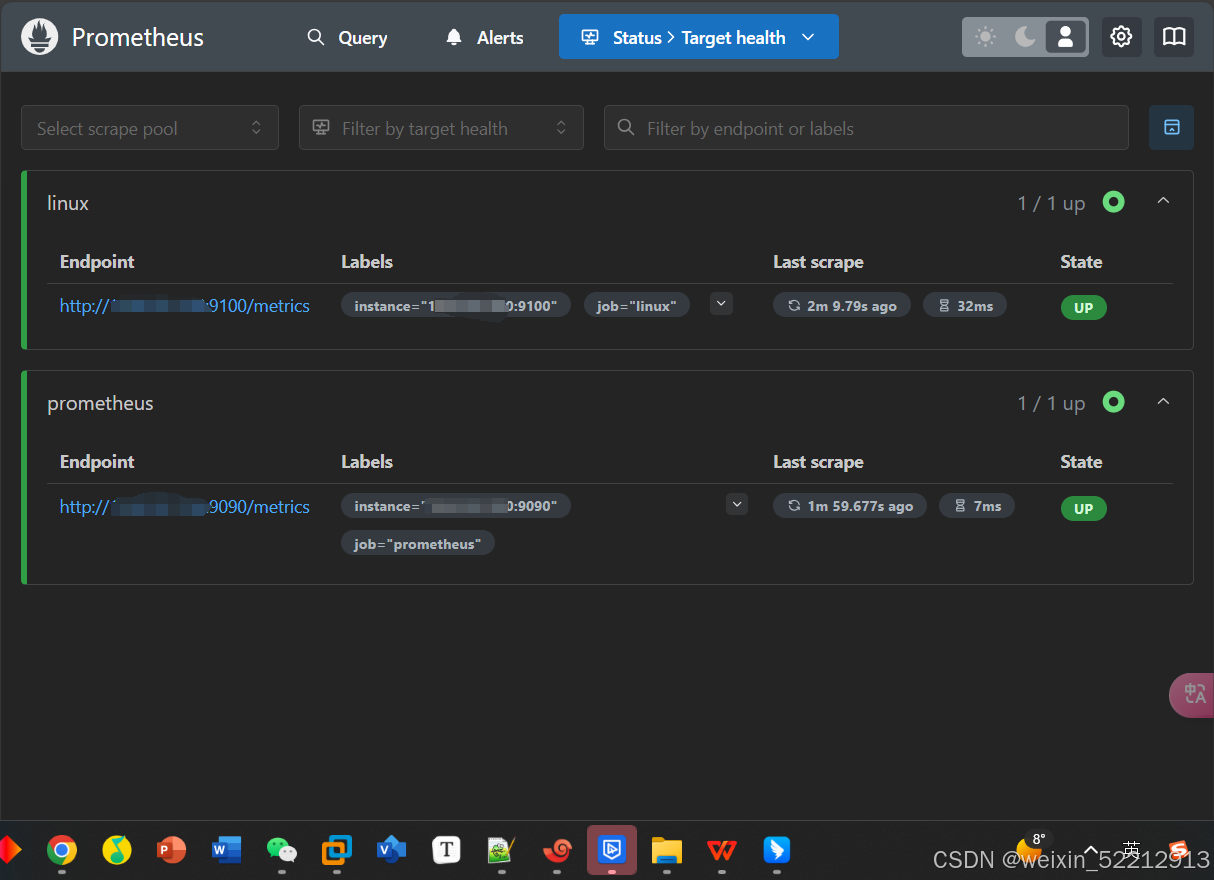The height and width of the screenshot is (880, 1214).
Task: Select system theme with the user icon
Action: pos(1065,36)
